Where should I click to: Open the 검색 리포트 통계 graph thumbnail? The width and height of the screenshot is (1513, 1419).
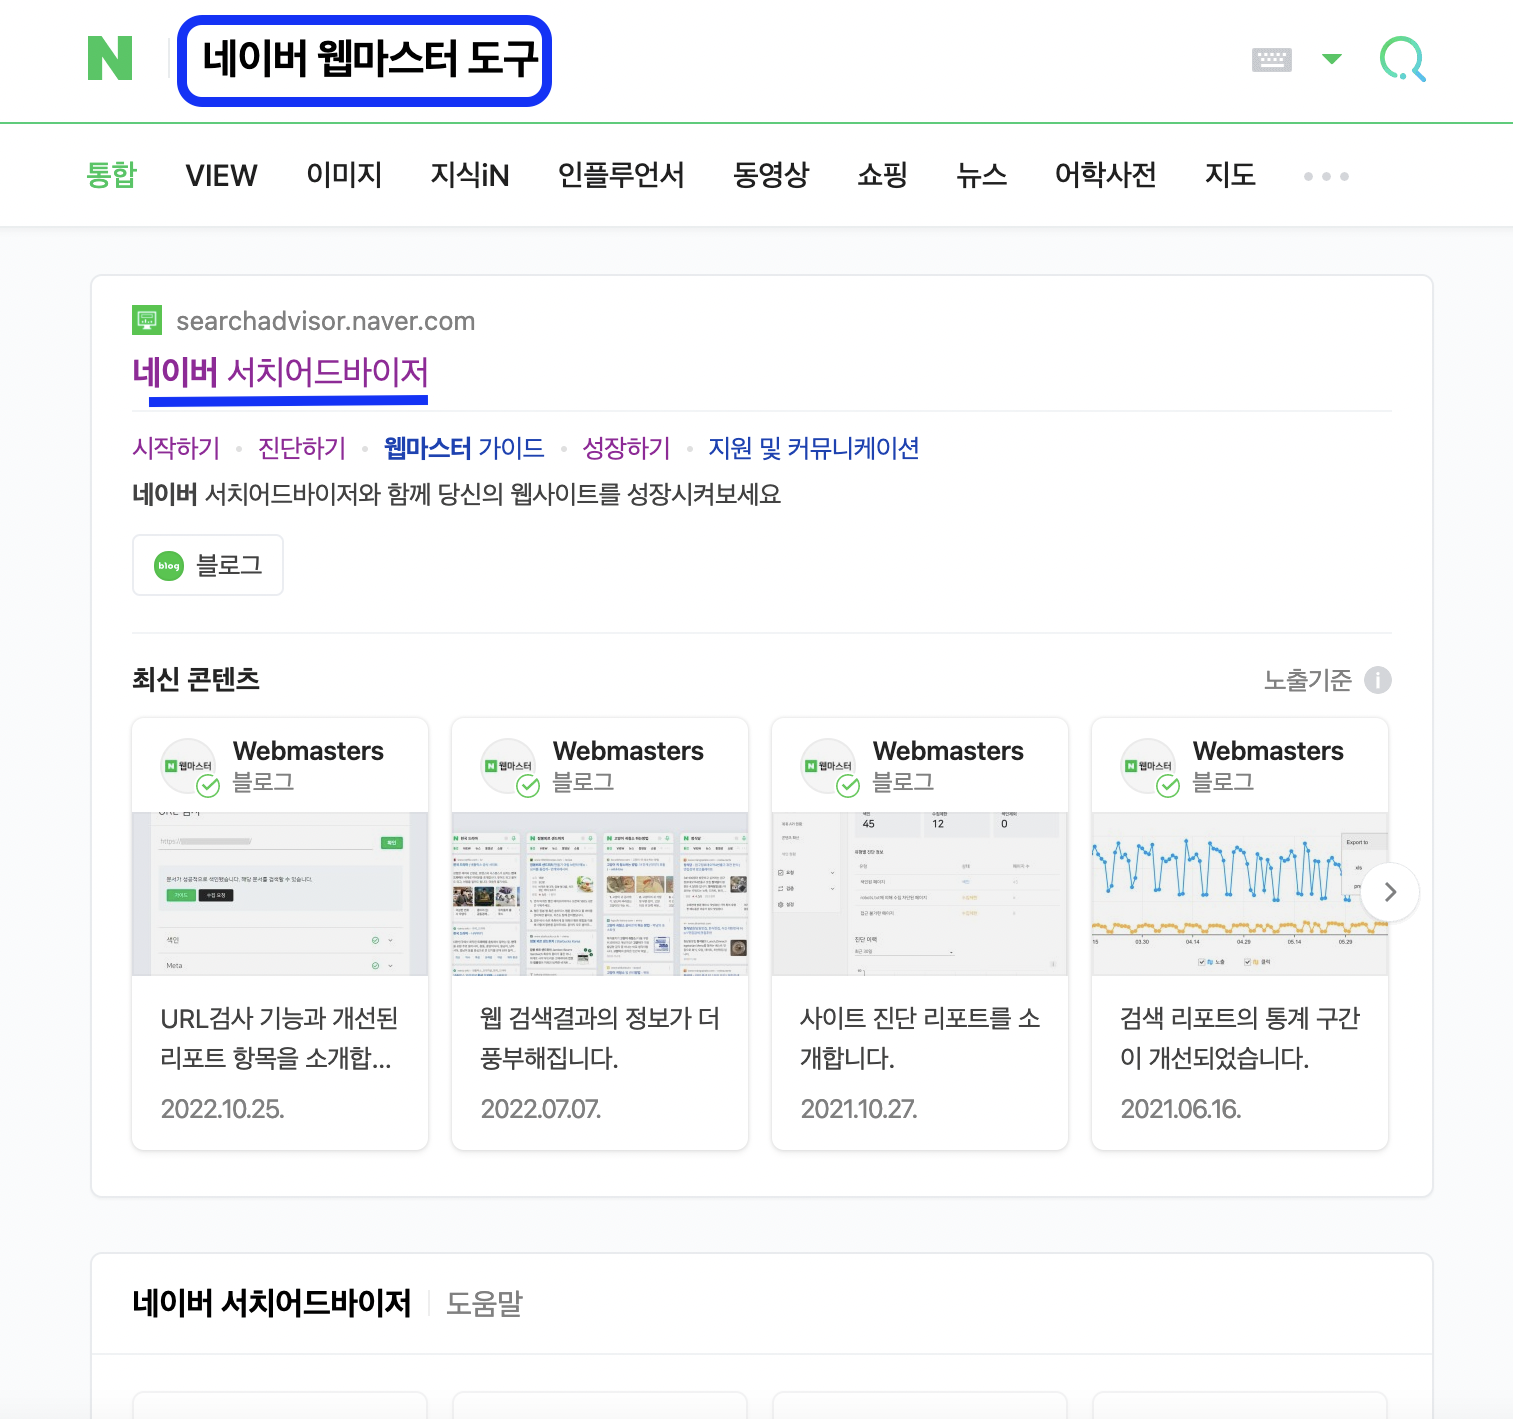tap(1240, 894)
